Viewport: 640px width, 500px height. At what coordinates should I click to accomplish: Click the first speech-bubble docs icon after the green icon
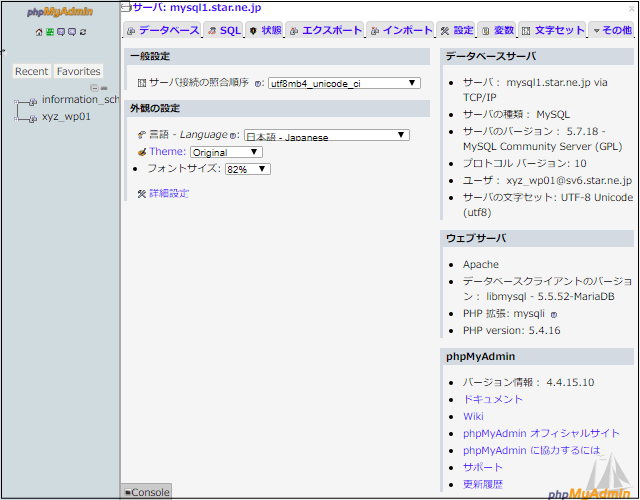click(x=61, y=32)
